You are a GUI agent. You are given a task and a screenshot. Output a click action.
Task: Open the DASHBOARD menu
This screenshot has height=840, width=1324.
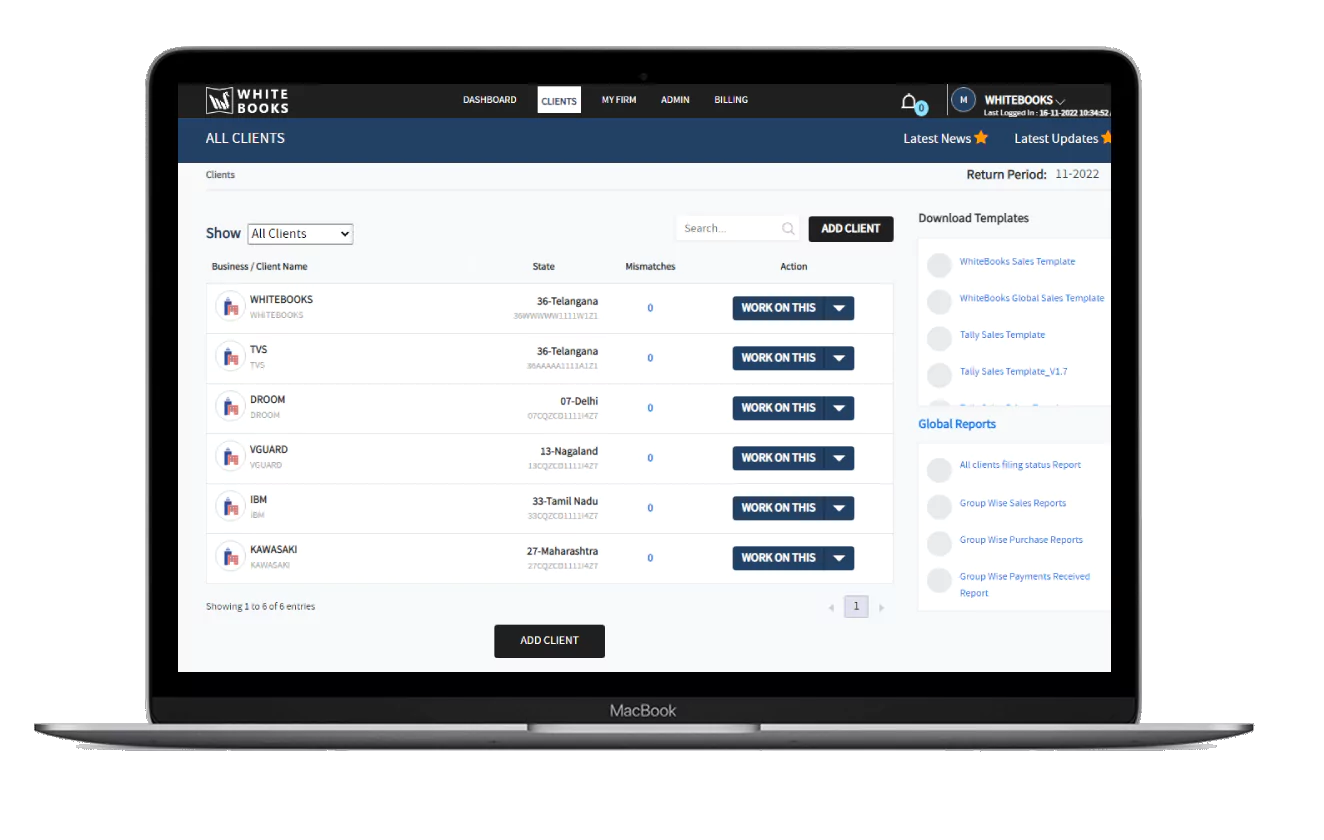[490, 100]
